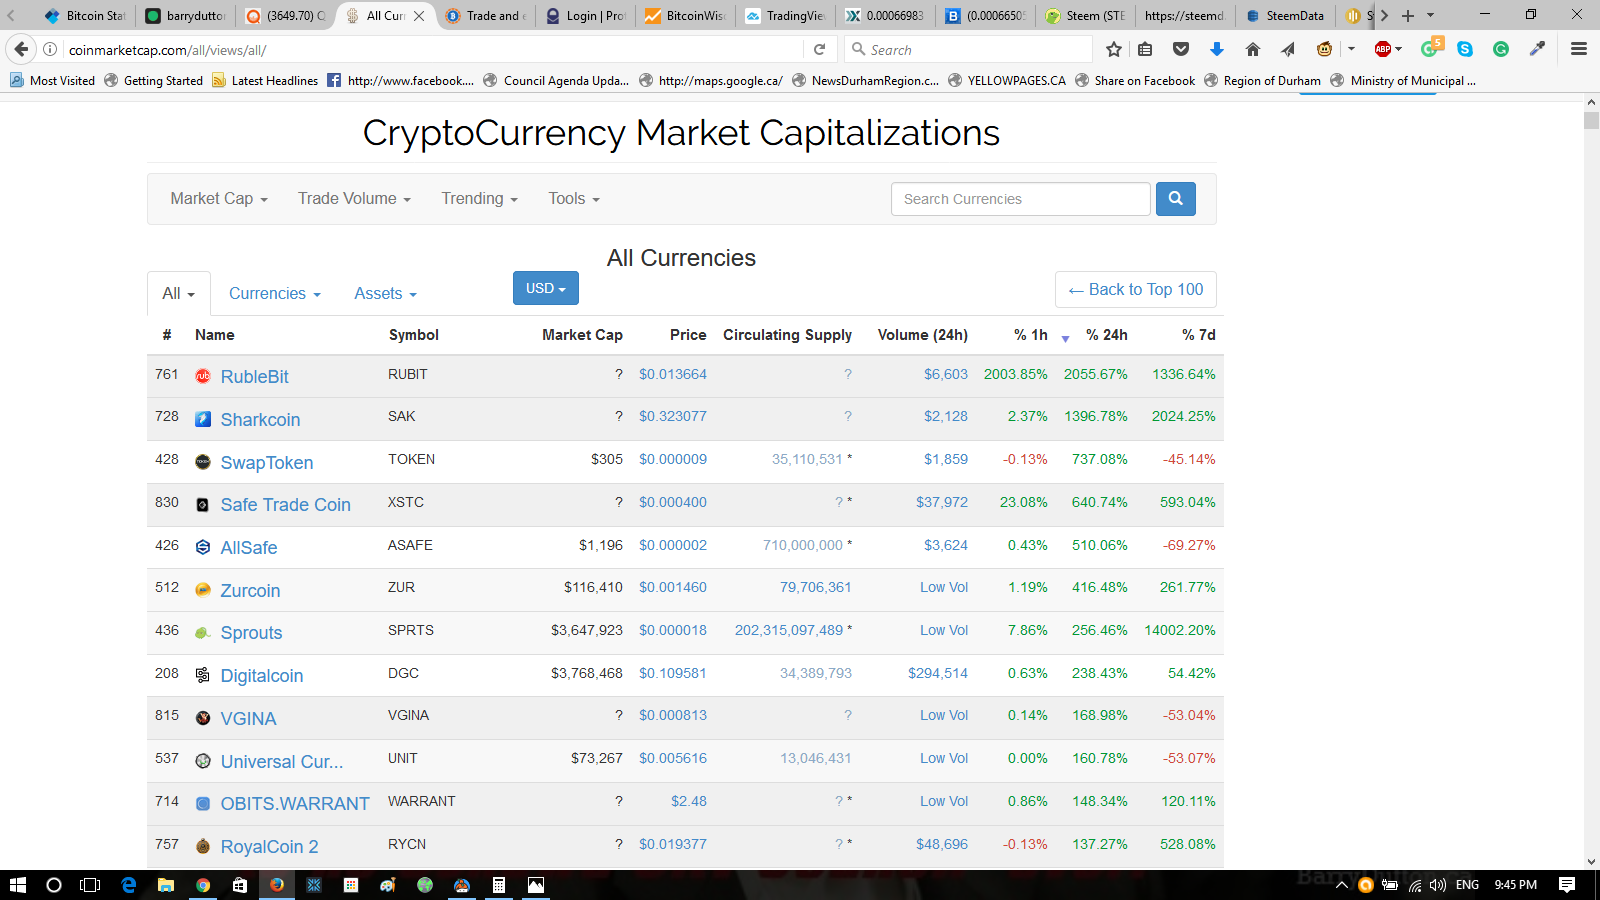Switch to the SteemData browser tab
Viewport: 1600px width, 900px height.
coord(1285,15)
